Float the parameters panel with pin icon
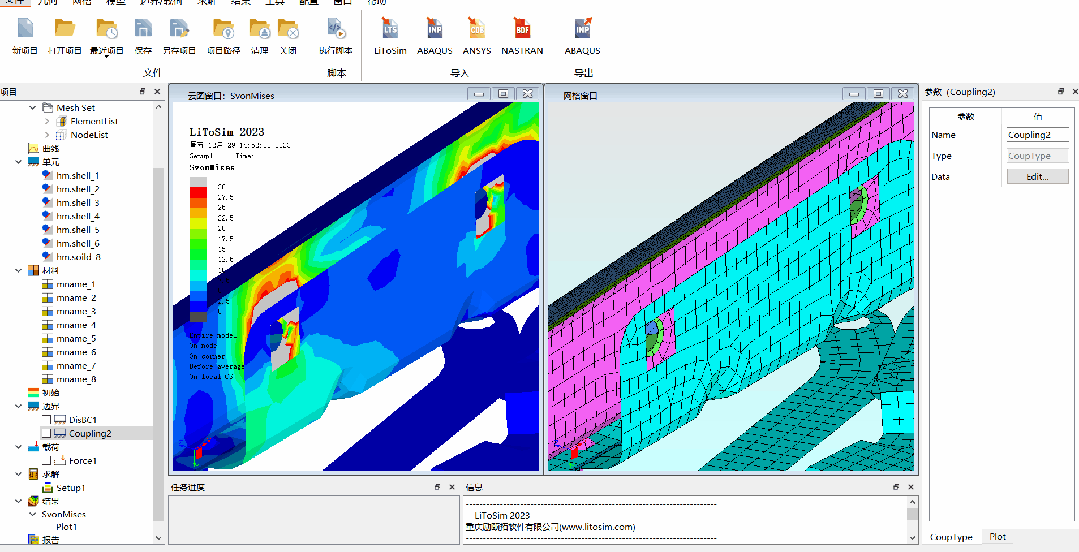Image resolution: width=1079 pixels, height=552 pixels. [x=1060, y=92]
